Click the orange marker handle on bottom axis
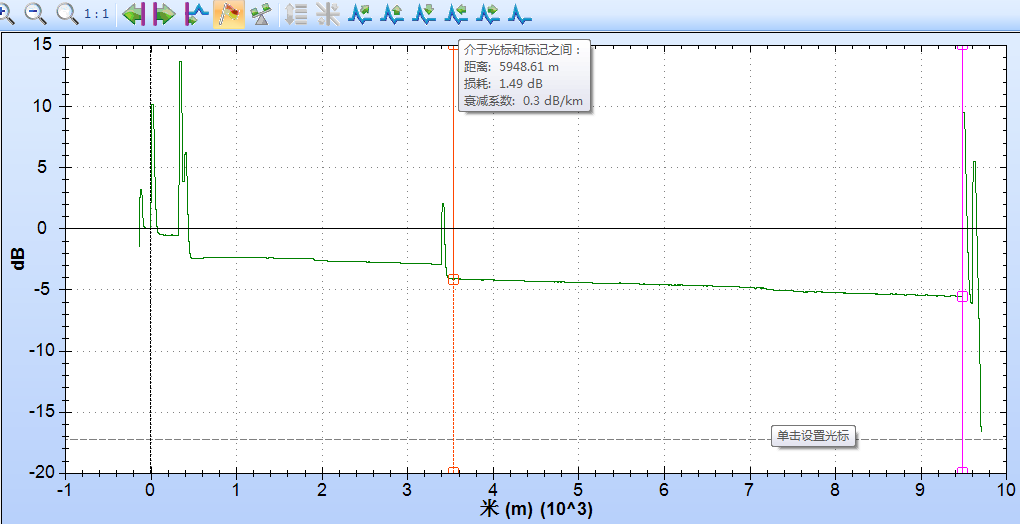 (453, 471)
